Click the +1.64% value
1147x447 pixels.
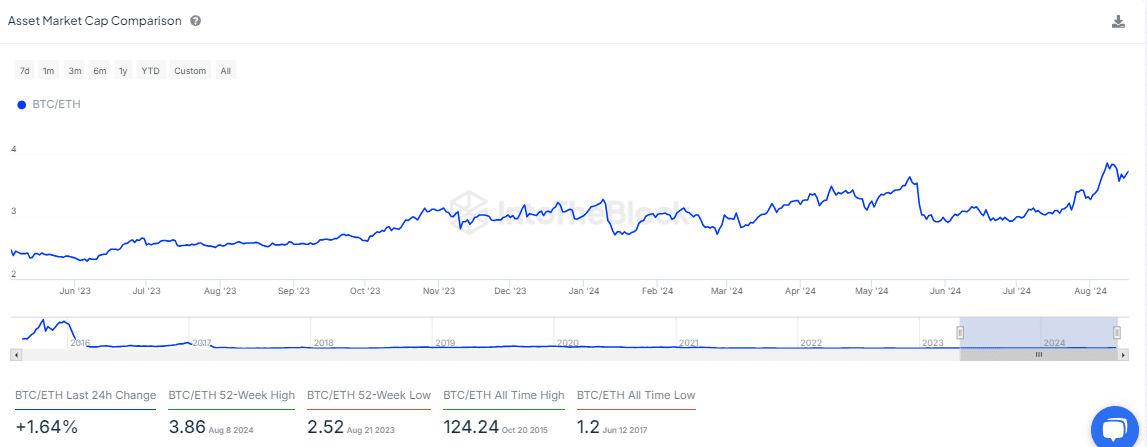(x=46, y=427)
